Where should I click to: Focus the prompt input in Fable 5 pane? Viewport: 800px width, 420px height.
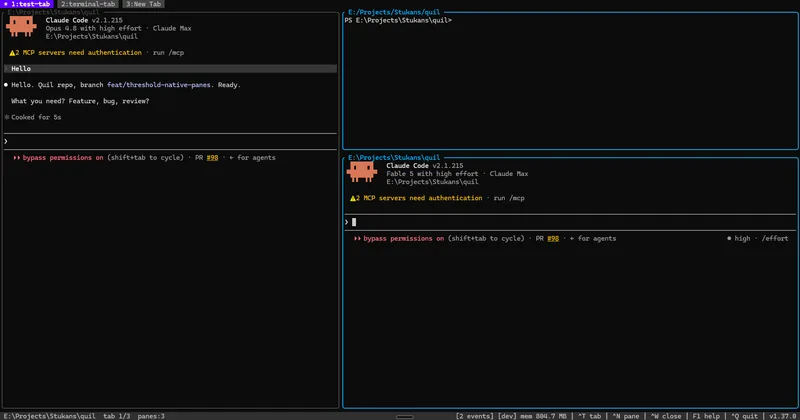tap(570, 222)
